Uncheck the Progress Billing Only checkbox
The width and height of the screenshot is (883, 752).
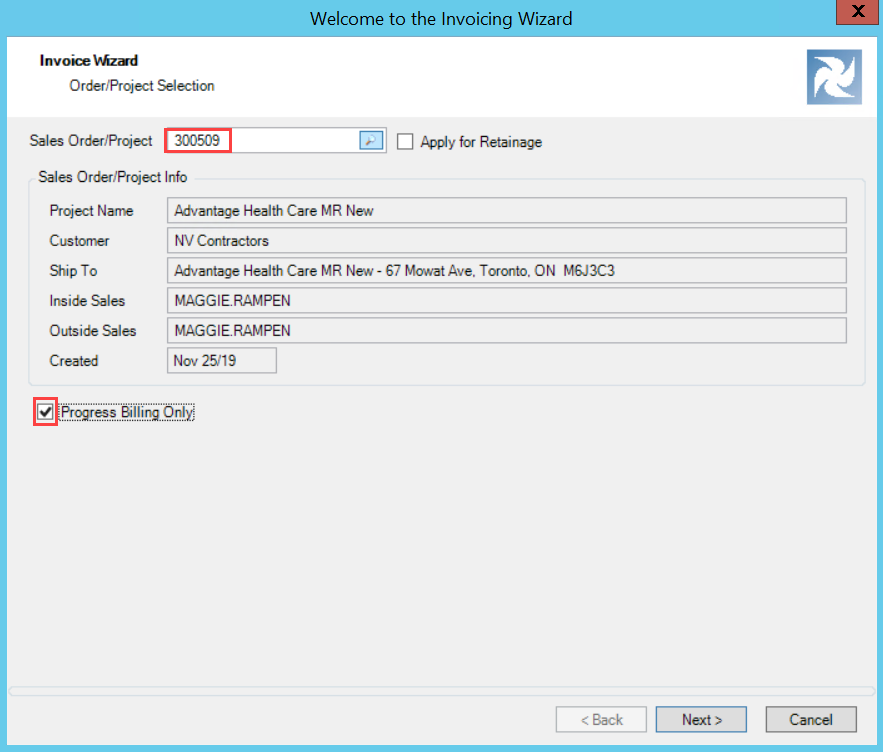45,412
